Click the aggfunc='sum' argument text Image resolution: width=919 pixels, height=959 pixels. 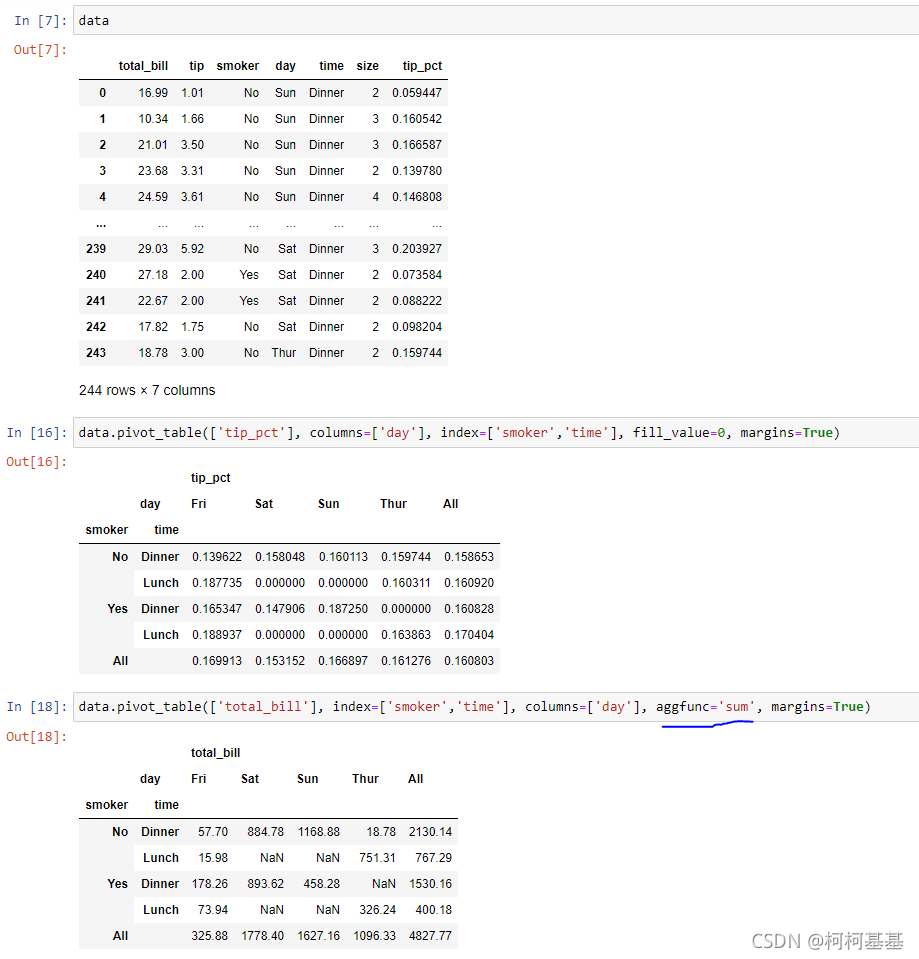pyautogui.click(x=708, y=706)
